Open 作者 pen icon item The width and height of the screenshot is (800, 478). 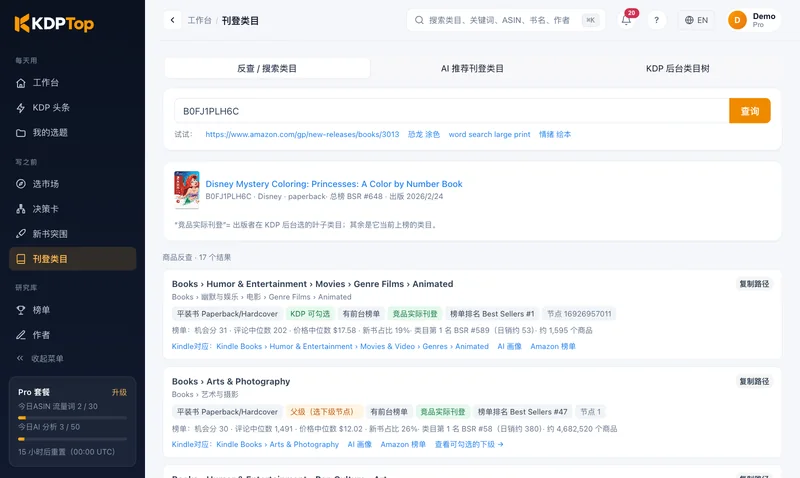(x=72, y=335)
